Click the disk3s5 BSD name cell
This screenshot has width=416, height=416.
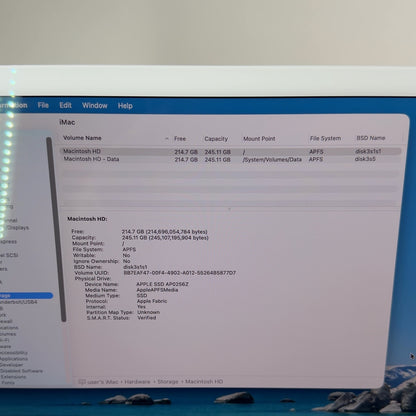point(365,159)
